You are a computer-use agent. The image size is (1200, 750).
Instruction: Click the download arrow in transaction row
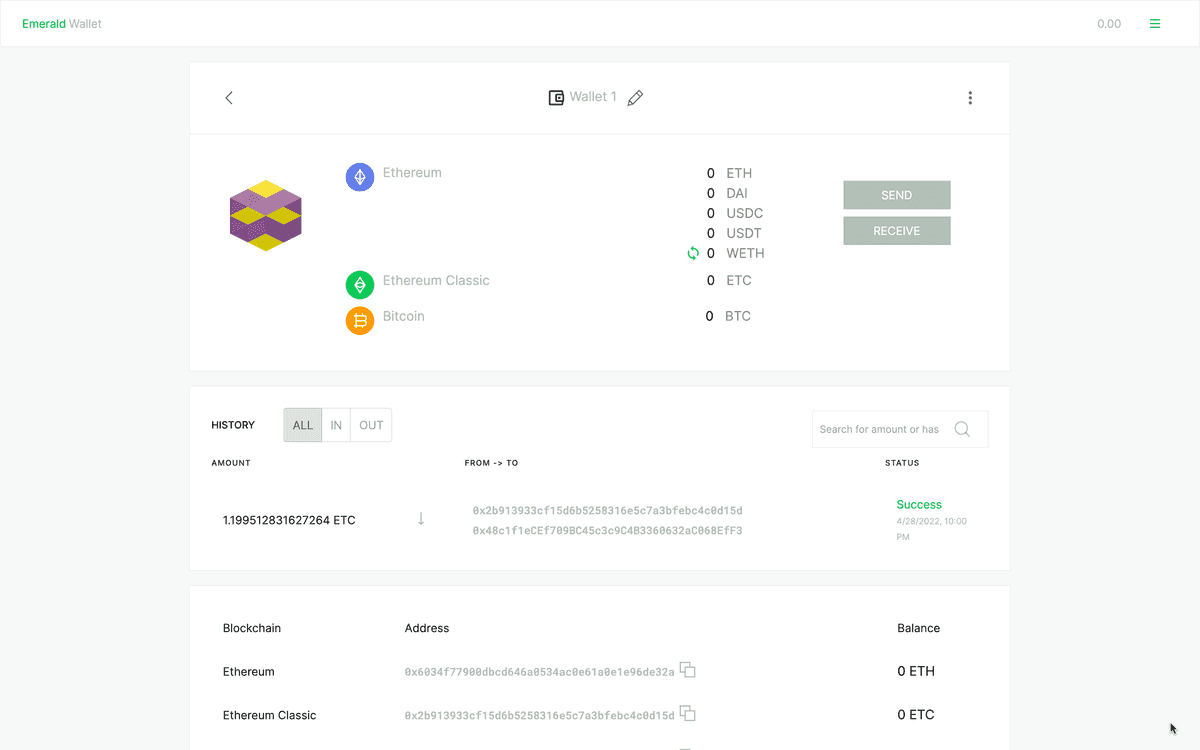pyautogui.click(x=420, y=518)
